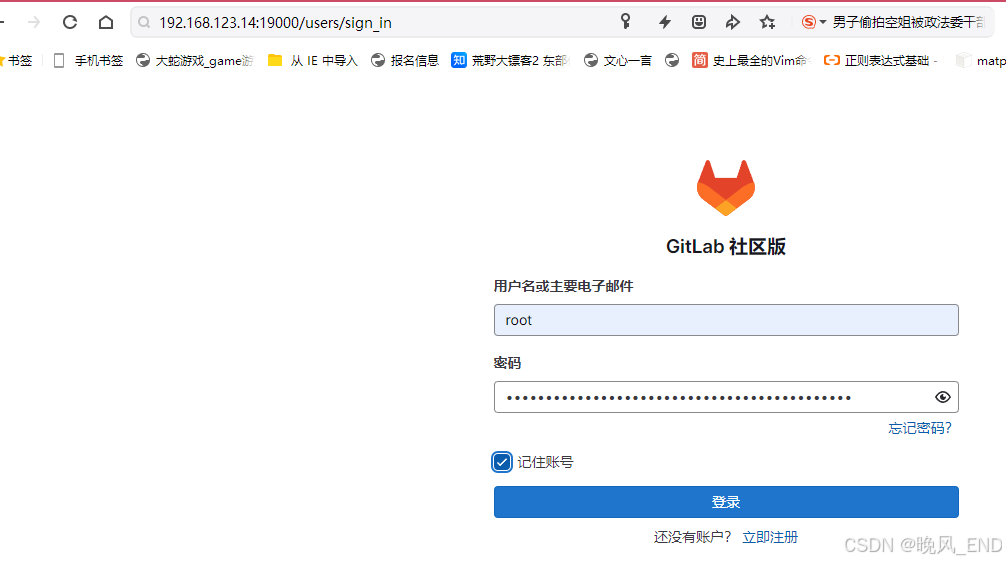Click the lightning speed mode icon
The height and width of the screenshot is (563, 1006).
click(x=665, y=22)
